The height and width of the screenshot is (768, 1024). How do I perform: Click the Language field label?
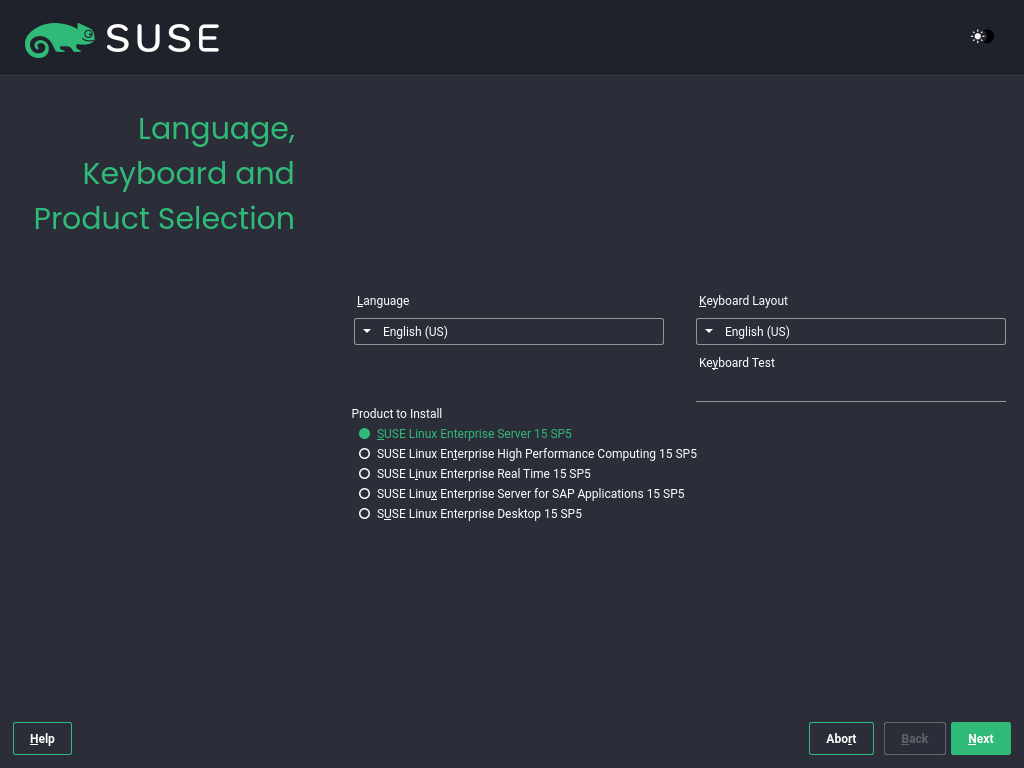pos(383,300)
